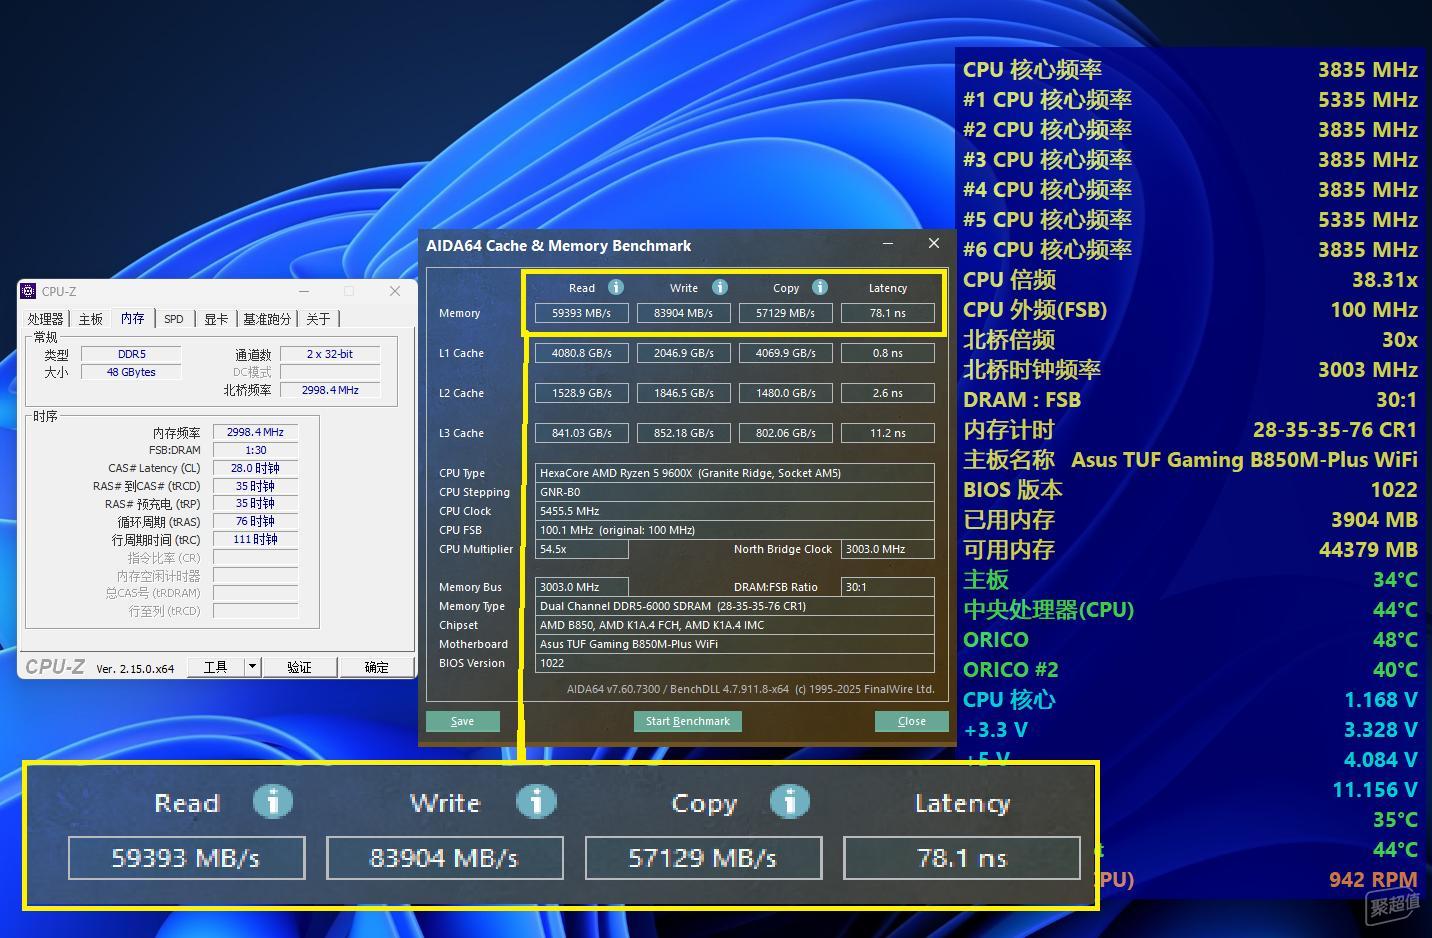1432x938 pixels.
Task: Click the L1 Cache read value 4080.8 GB/s
Action: (582, 353)
